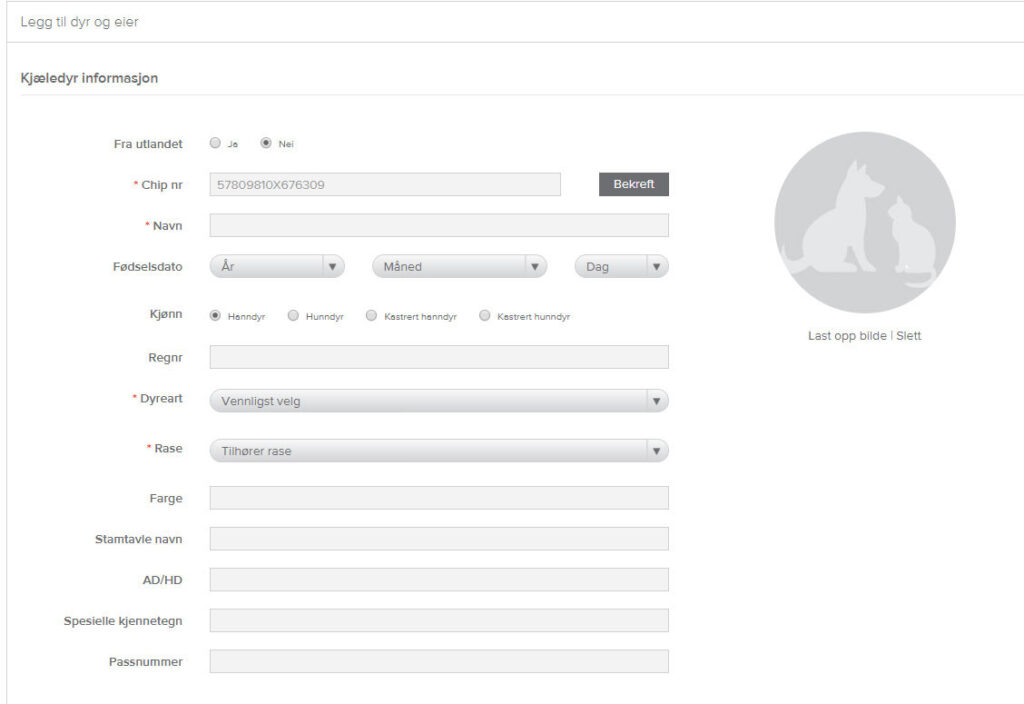This screenshot has width=1024, height=704.
Task: Click the 'Last opp bilde' link
Action: coord(846,336)
